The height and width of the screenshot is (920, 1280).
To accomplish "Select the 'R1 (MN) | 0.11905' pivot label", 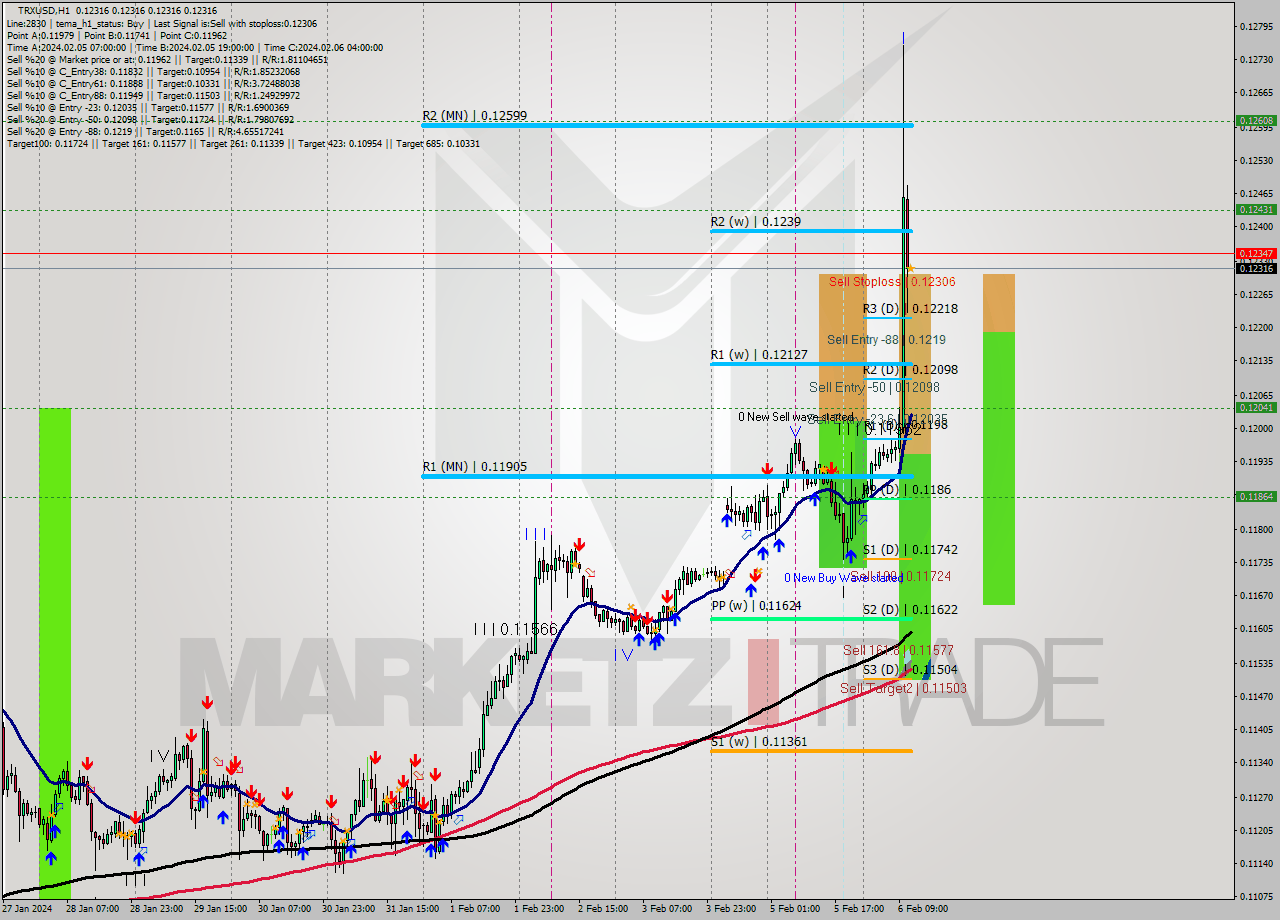I will (x=474, y=466).
